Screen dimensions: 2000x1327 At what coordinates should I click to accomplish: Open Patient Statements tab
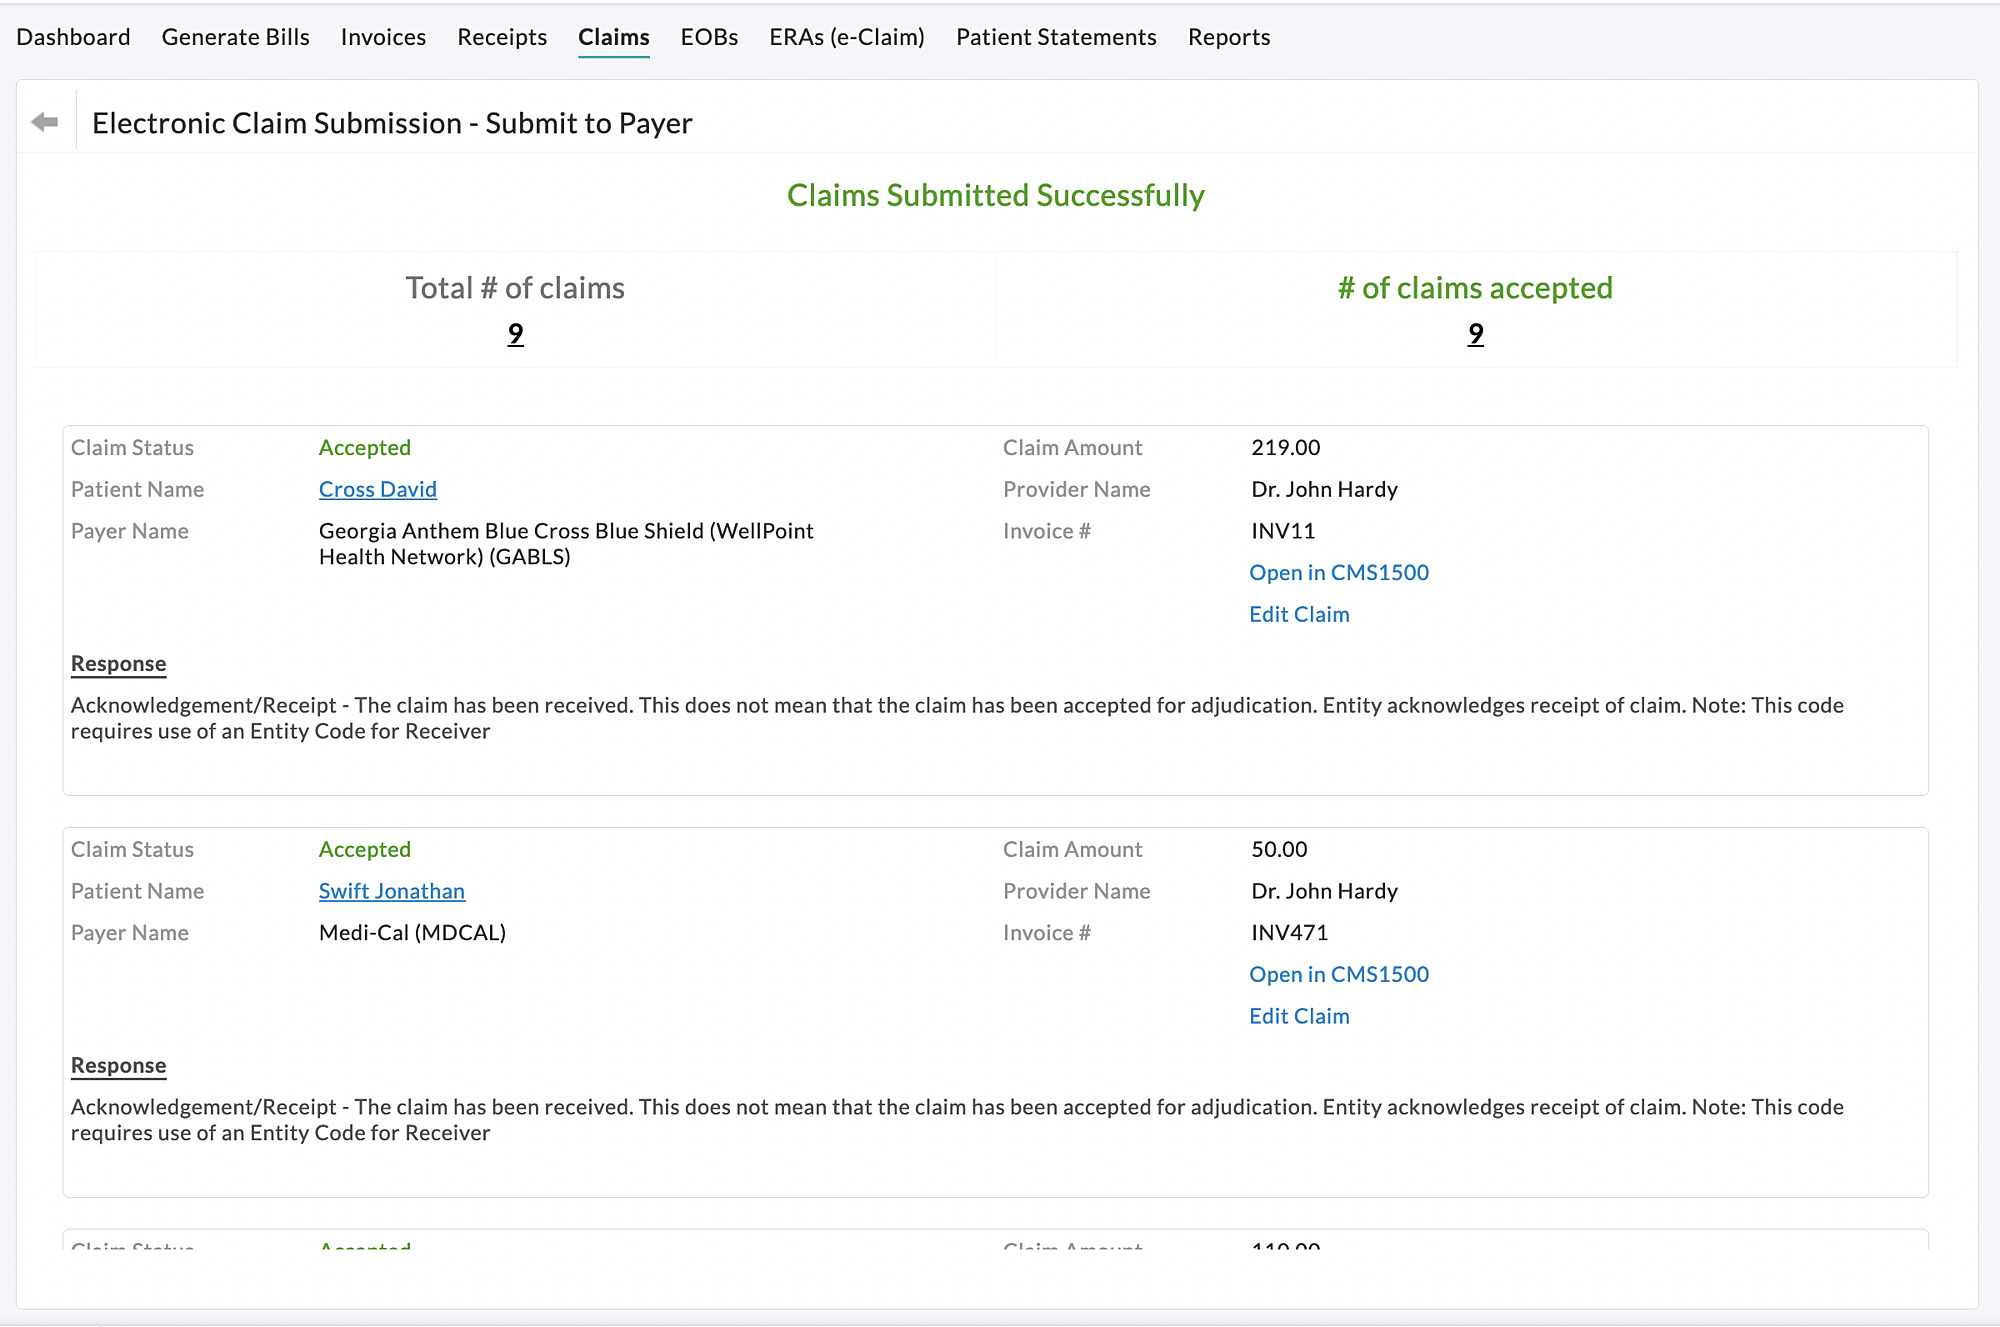(x=1056, y=37)
